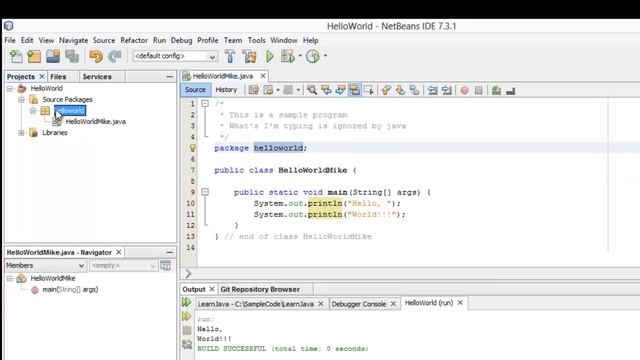Click Find Next Occurrence icon
640x360 pixels.
coord(340,90)
